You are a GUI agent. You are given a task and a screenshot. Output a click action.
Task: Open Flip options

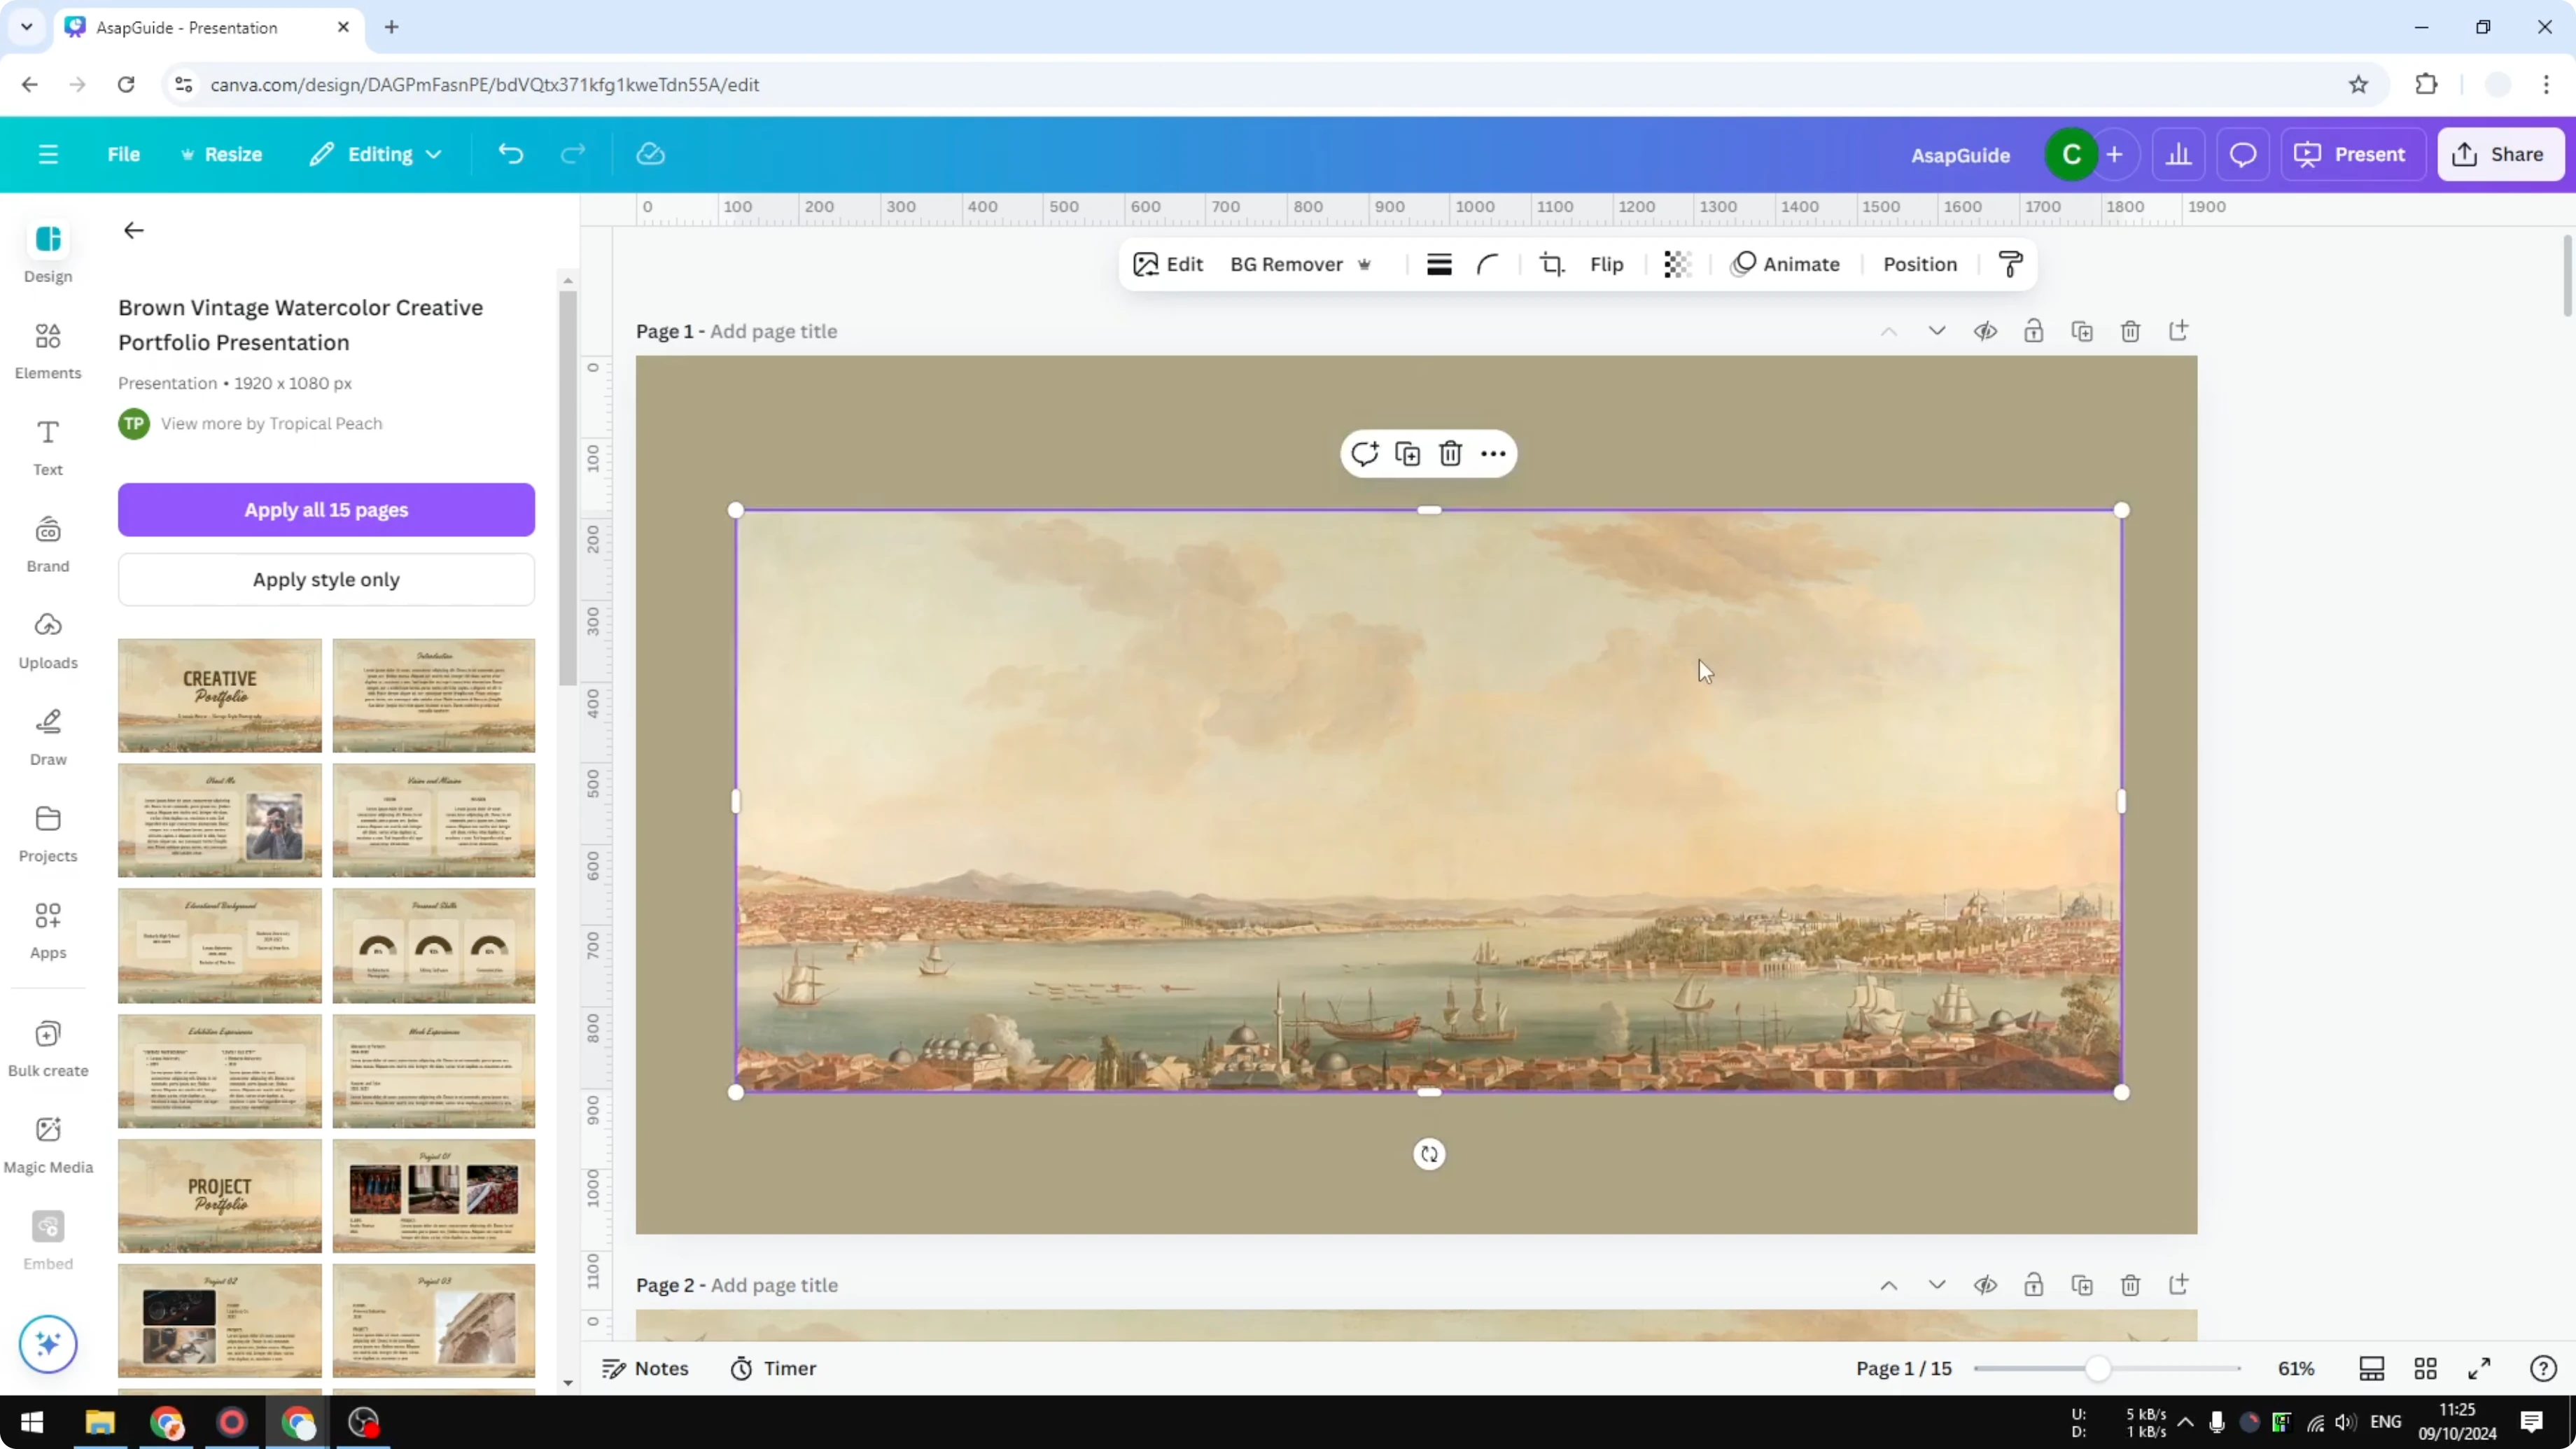pos(1606,264)
